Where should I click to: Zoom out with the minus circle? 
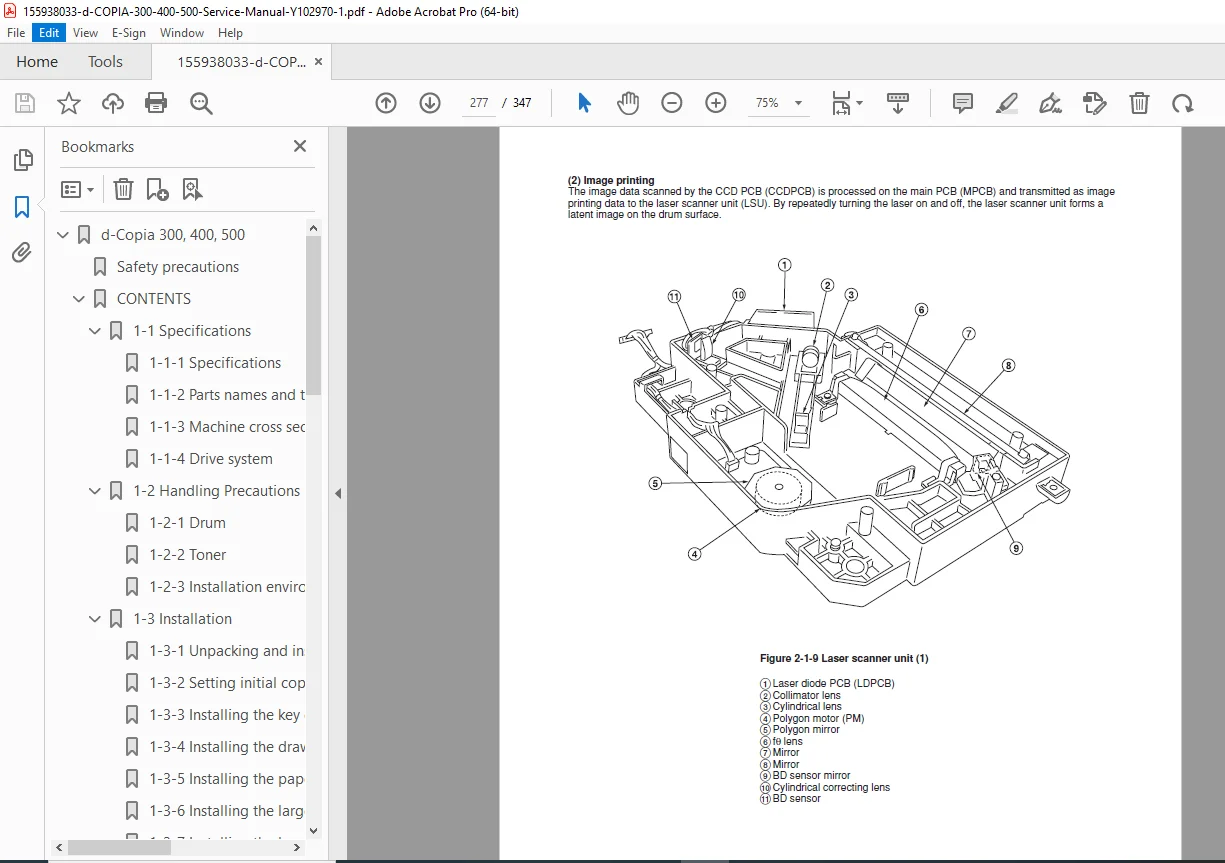click(672, 103)
